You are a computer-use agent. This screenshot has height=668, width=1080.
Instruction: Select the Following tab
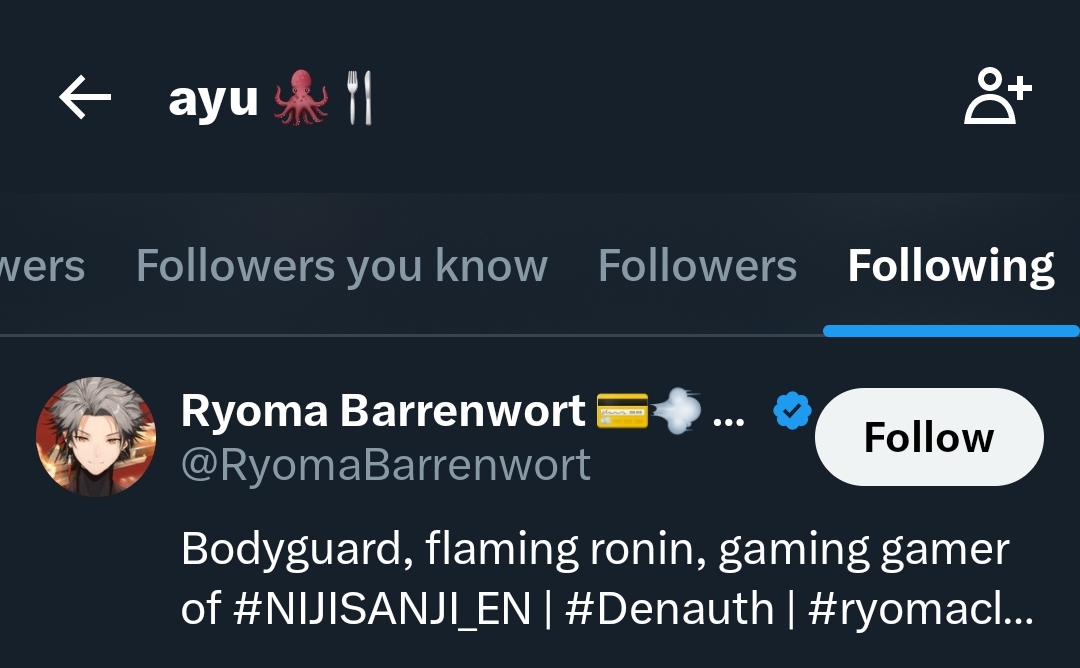point(951,266)
